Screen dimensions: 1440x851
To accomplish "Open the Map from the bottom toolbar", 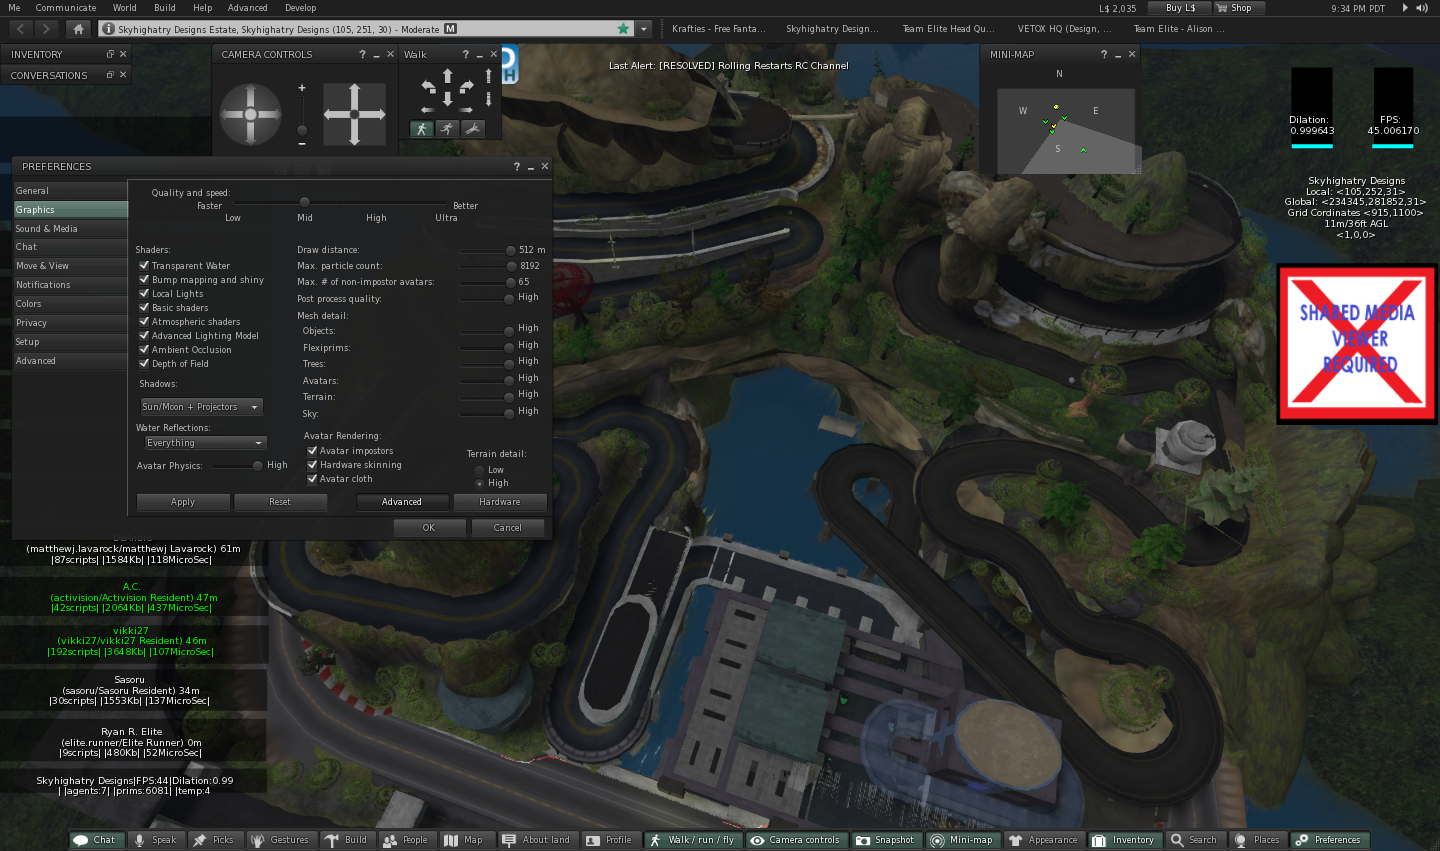I will pyautogui.click(x=463, y=840).
